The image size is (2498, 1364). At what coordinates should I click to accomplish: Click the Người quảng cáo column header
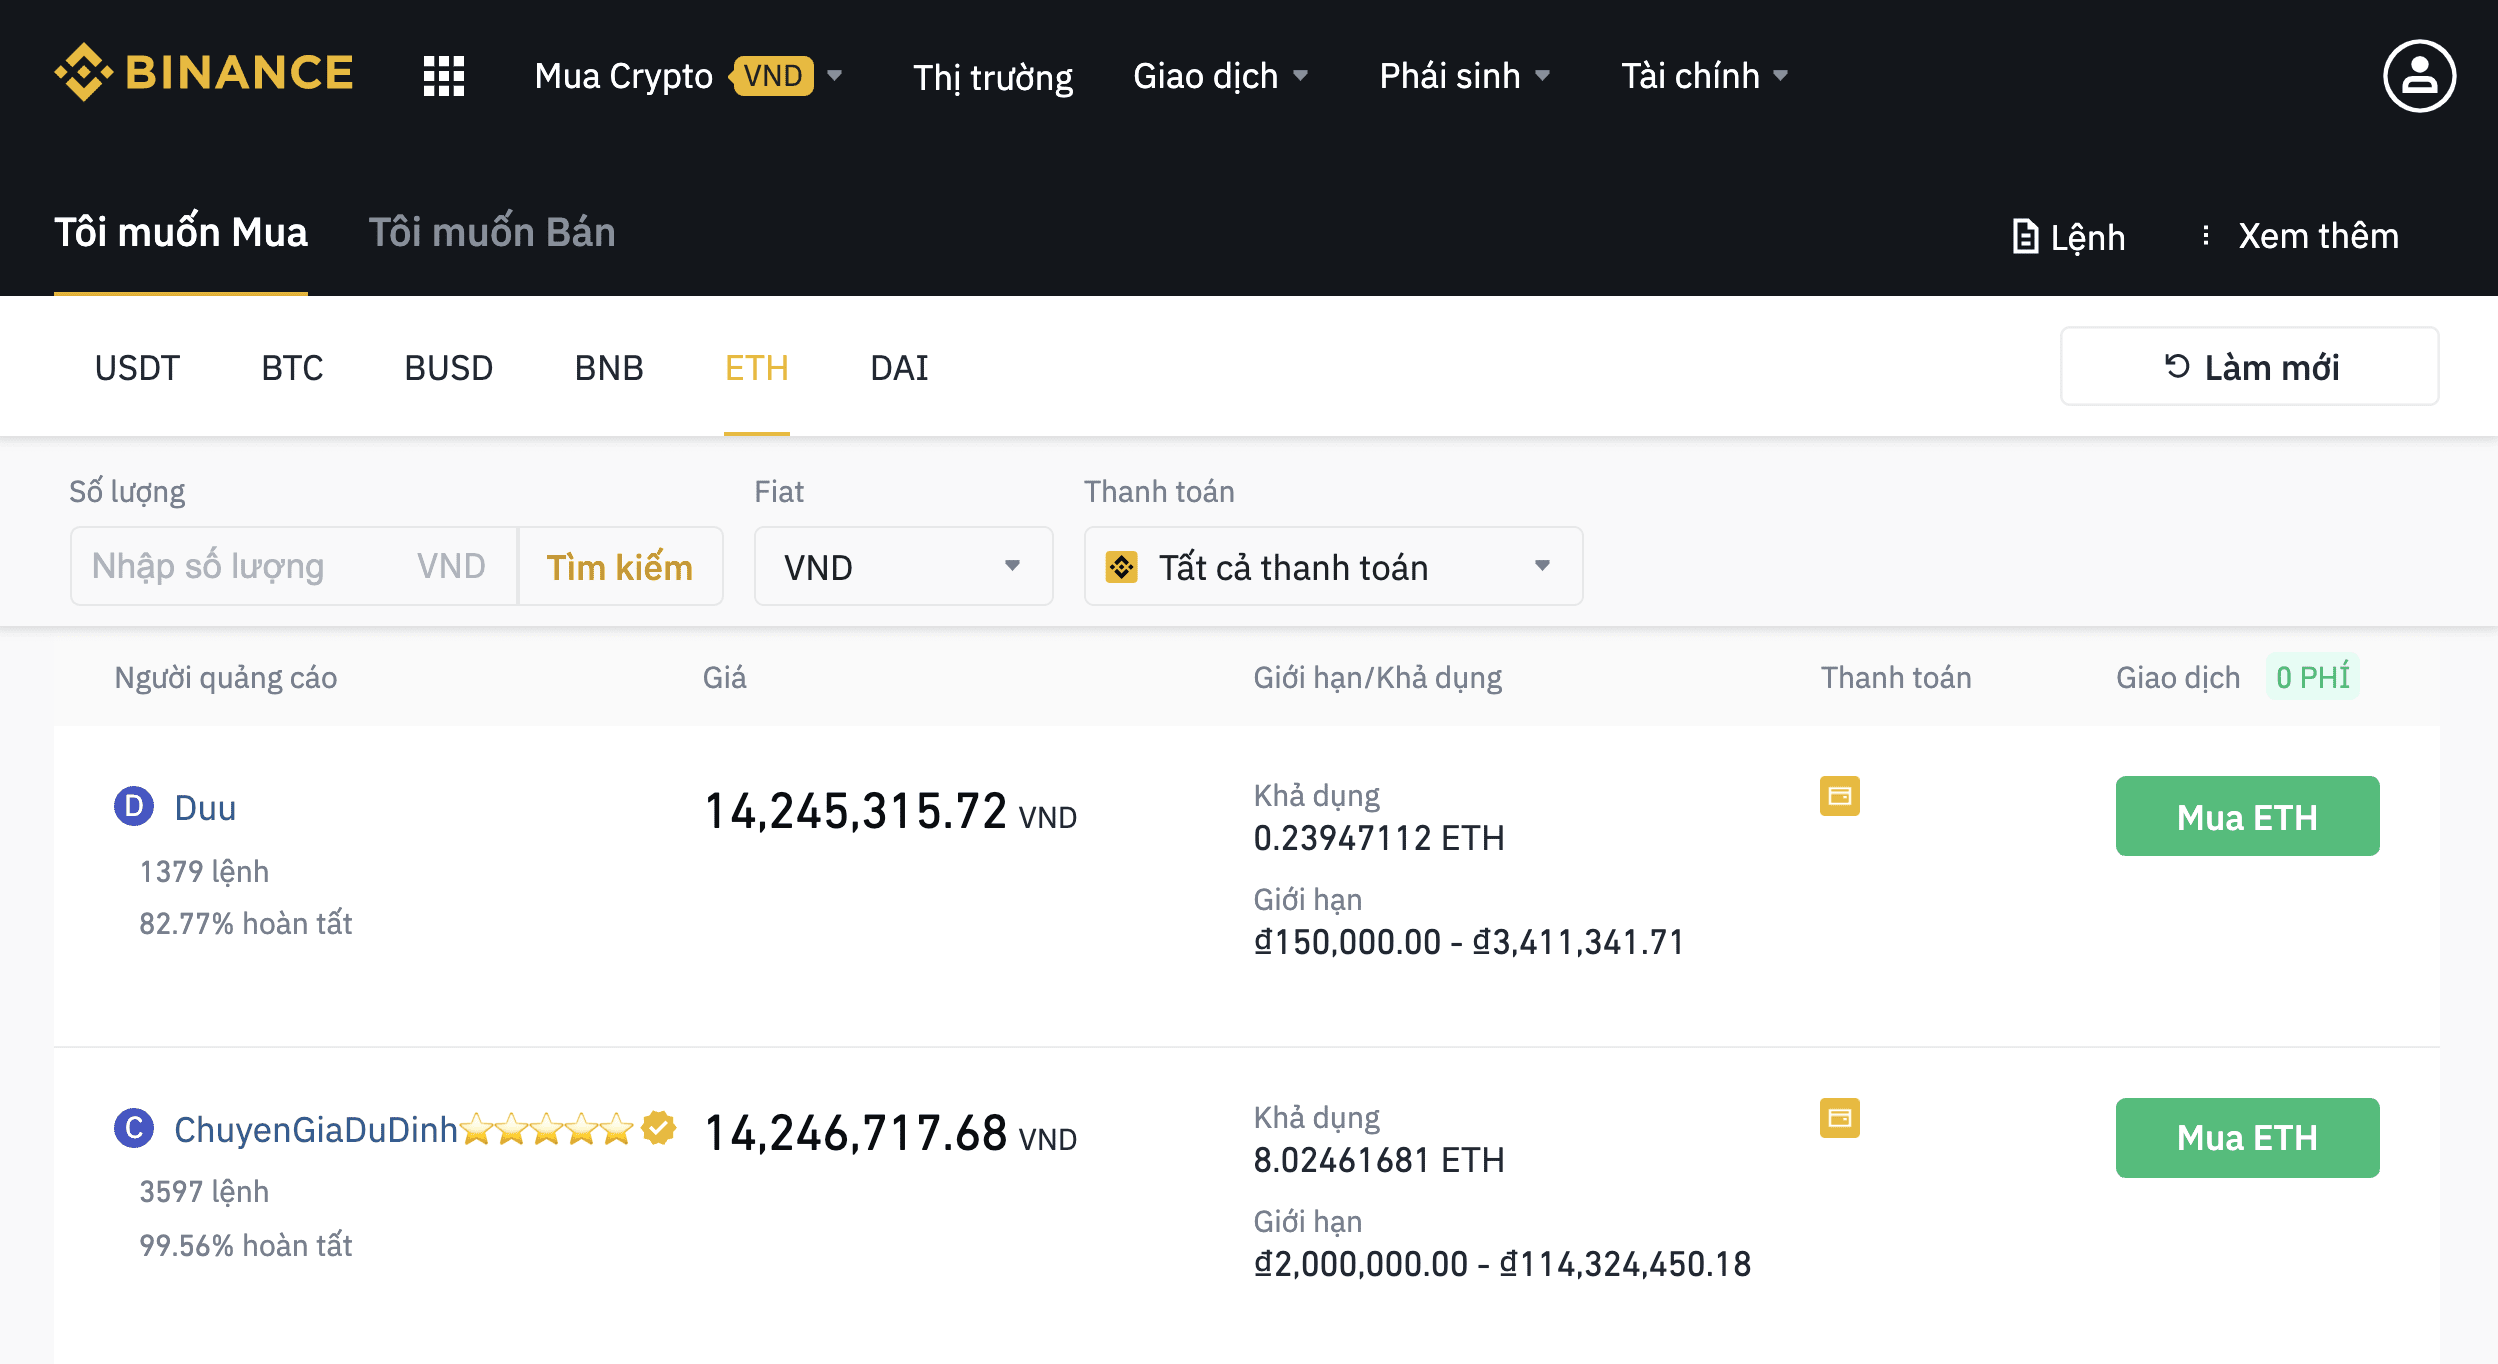click(x=226, y=678)
